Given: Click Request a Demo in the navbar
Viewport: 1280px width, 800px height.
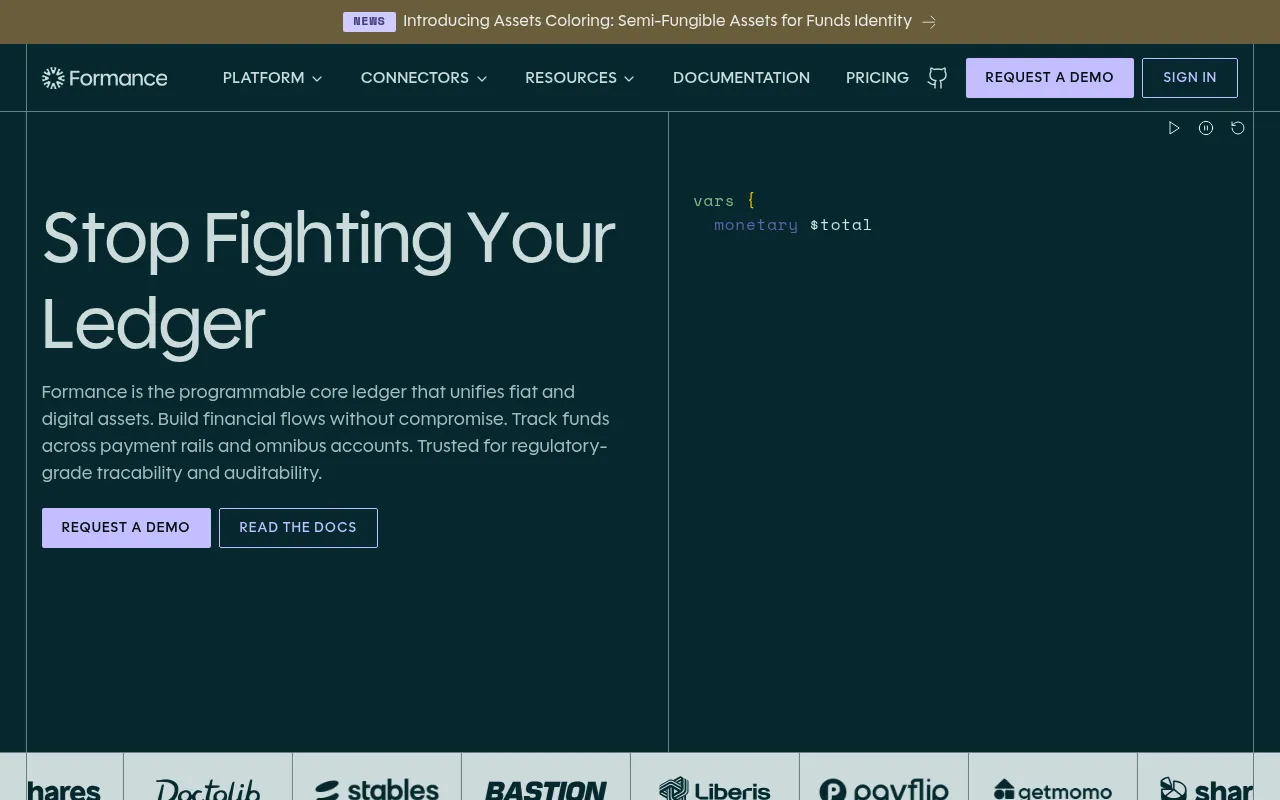Looking at the screenshot, I should pyautogui.click(x=1049, y=78).
